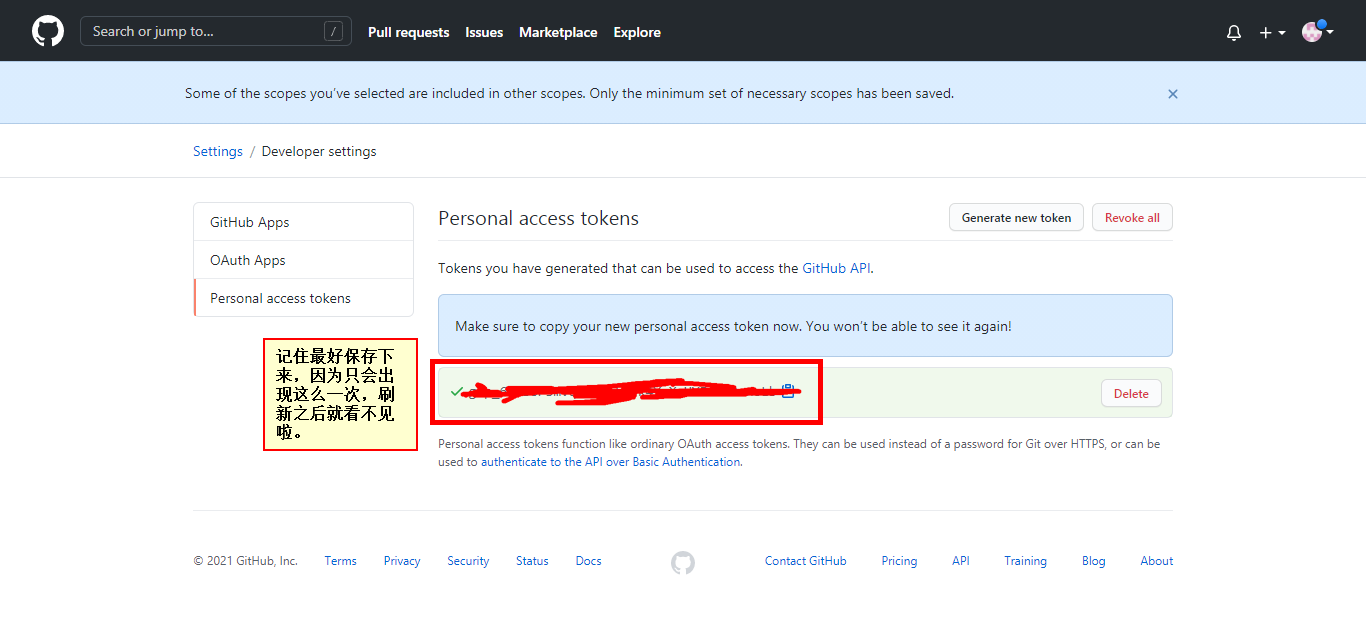Viewport: 1366px width, 625px height.
Task: Click the © 2021 GitHub, Inc. text
Action: click(x=246, y=561)
